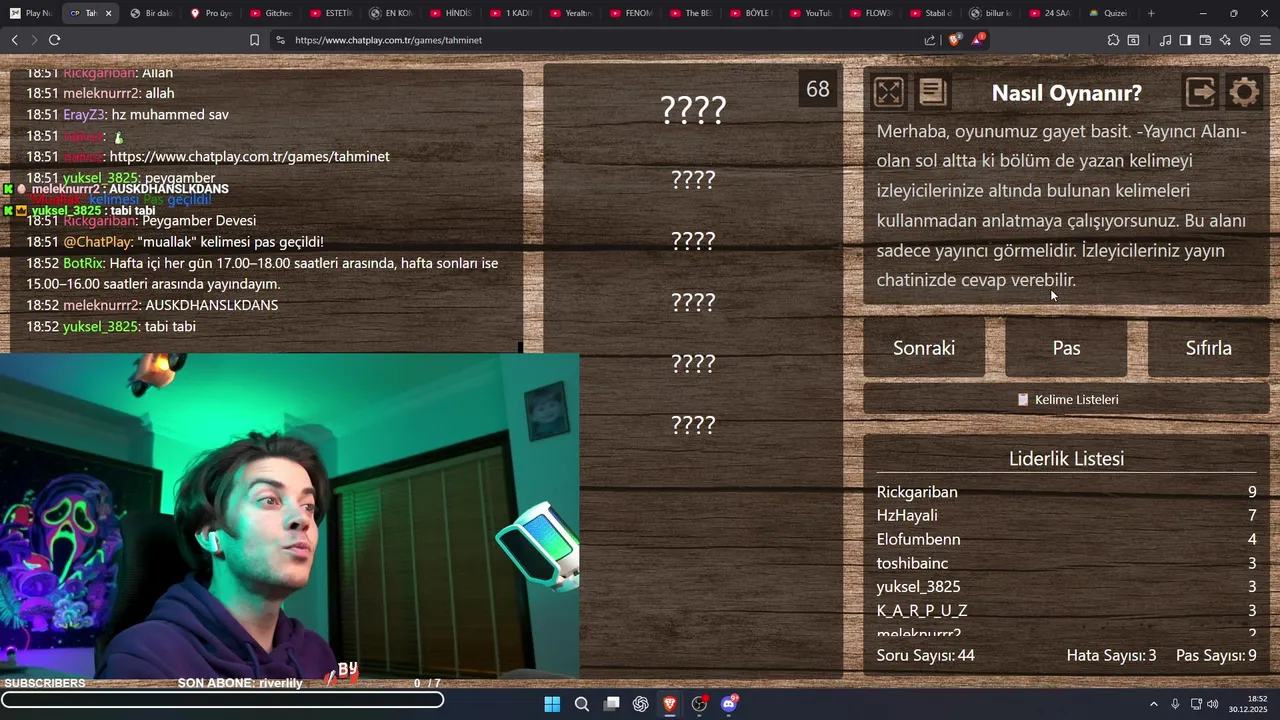Click HzHayali in the leaderboard
The image size is (1280, 720).
(x=907, y=516)
